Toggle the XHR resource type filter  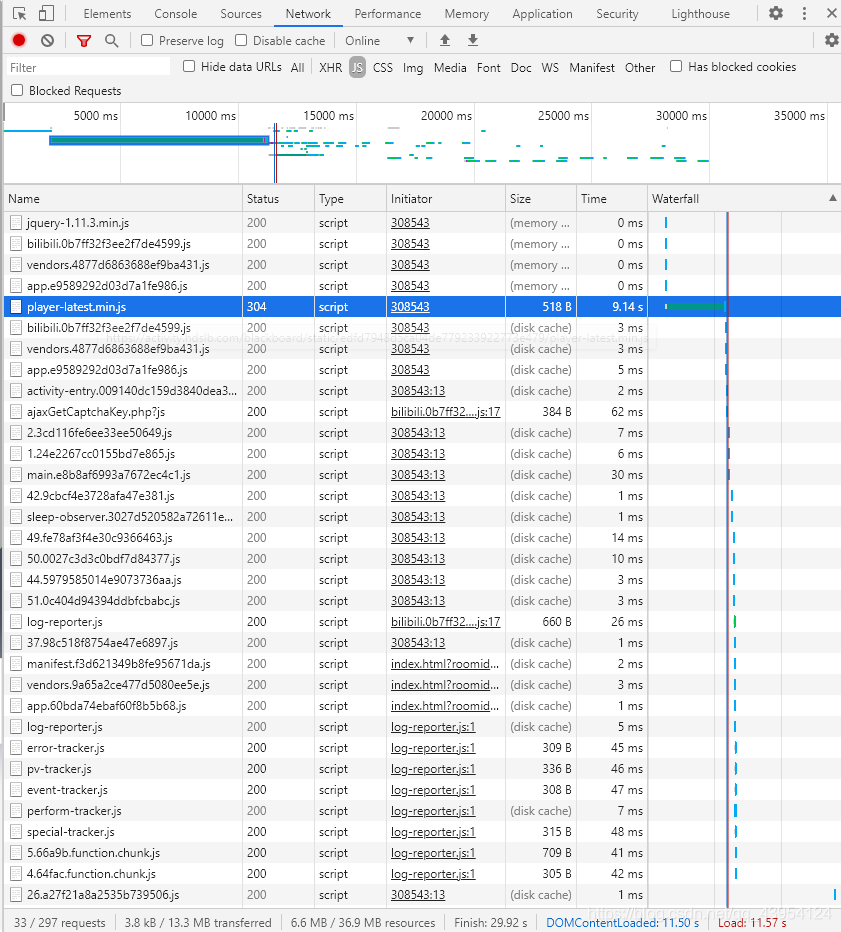[x=330, y=67]
